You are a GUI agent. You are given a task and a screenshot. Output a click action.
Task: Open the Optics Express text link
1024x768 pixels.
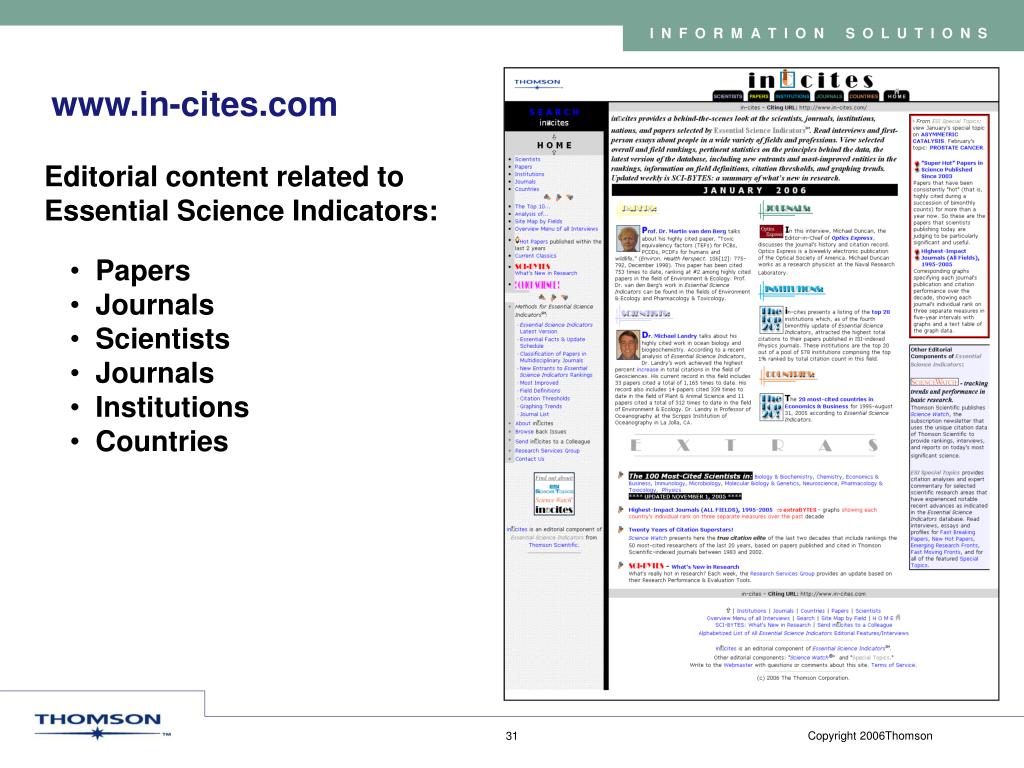pyautogui.click(x=852, y=238)
